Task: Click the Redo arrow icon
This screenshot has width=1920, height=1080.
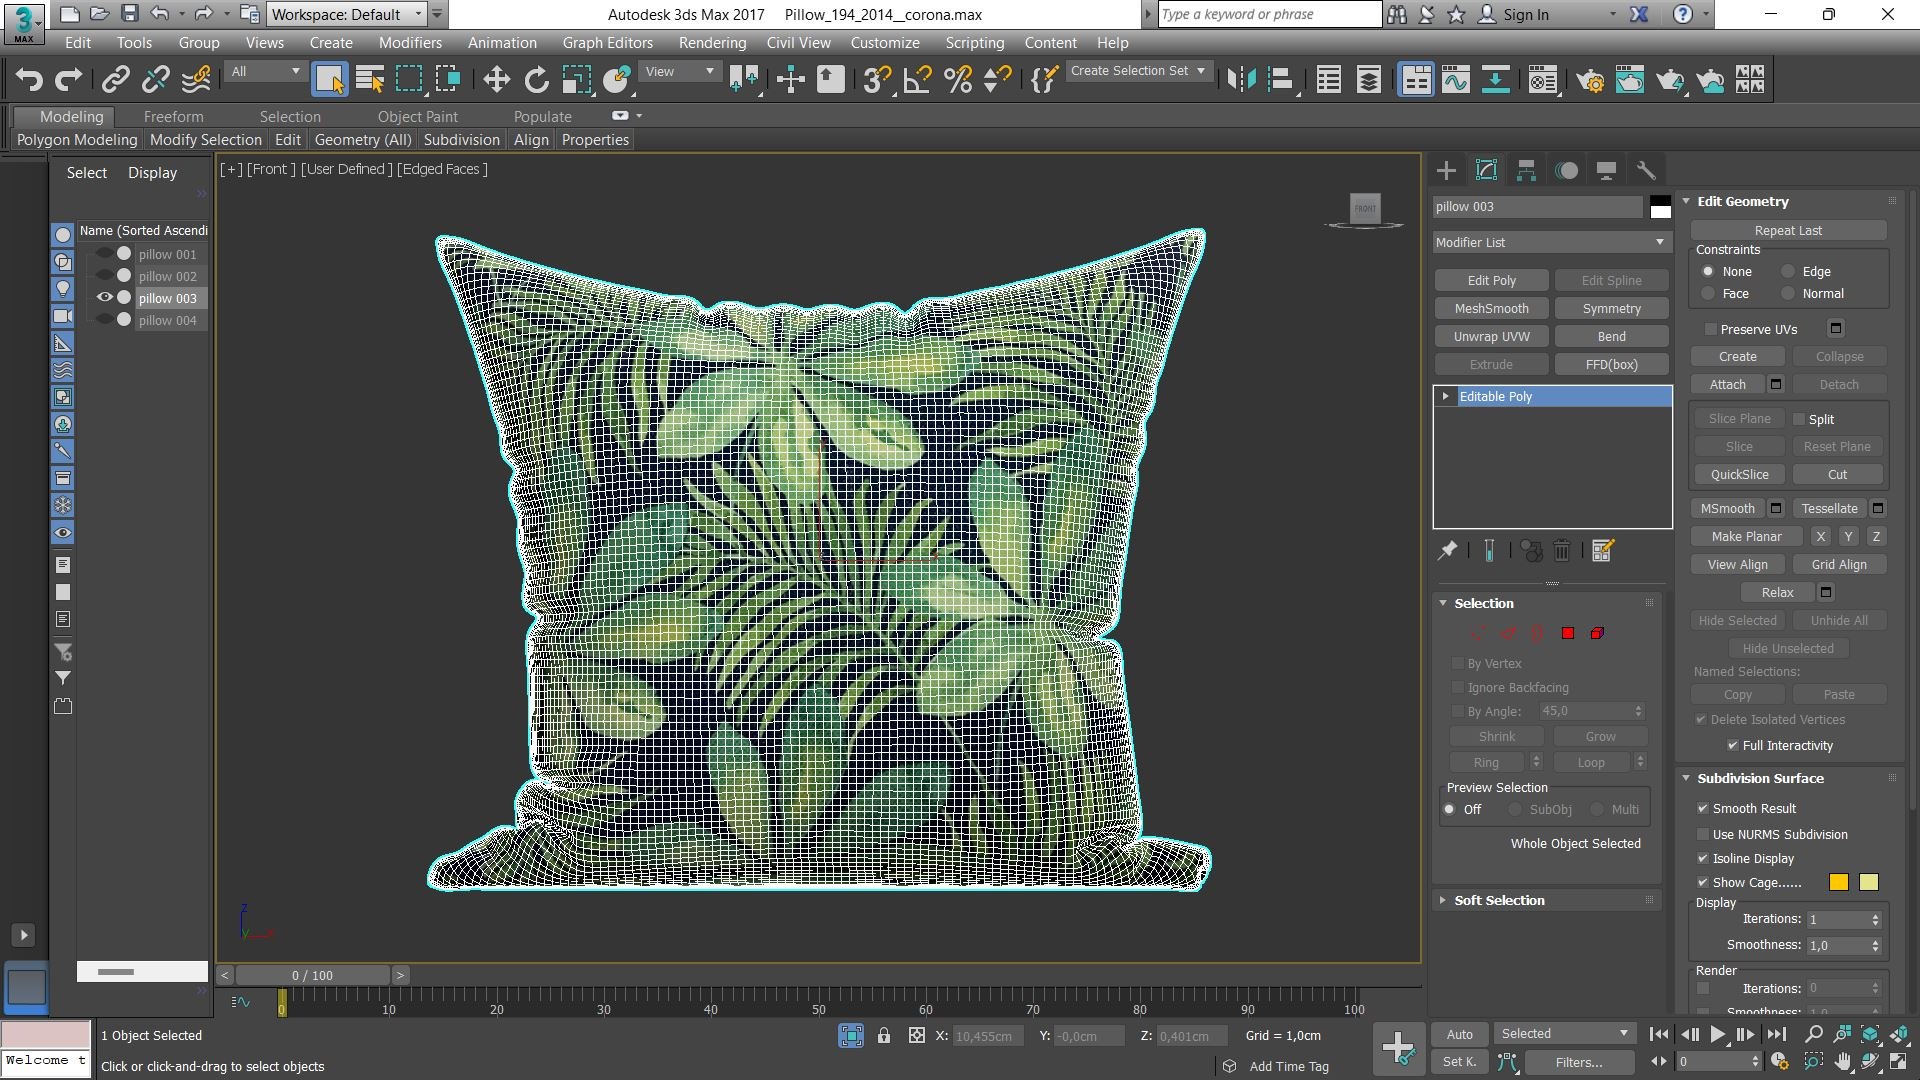Action: 68,79
